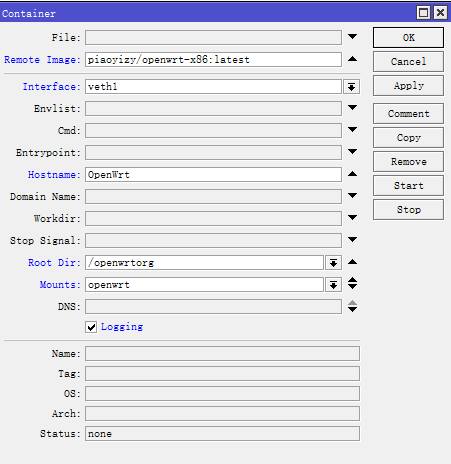Expand the Workdir field arrow
451x464 pixels.
[352, 217]
